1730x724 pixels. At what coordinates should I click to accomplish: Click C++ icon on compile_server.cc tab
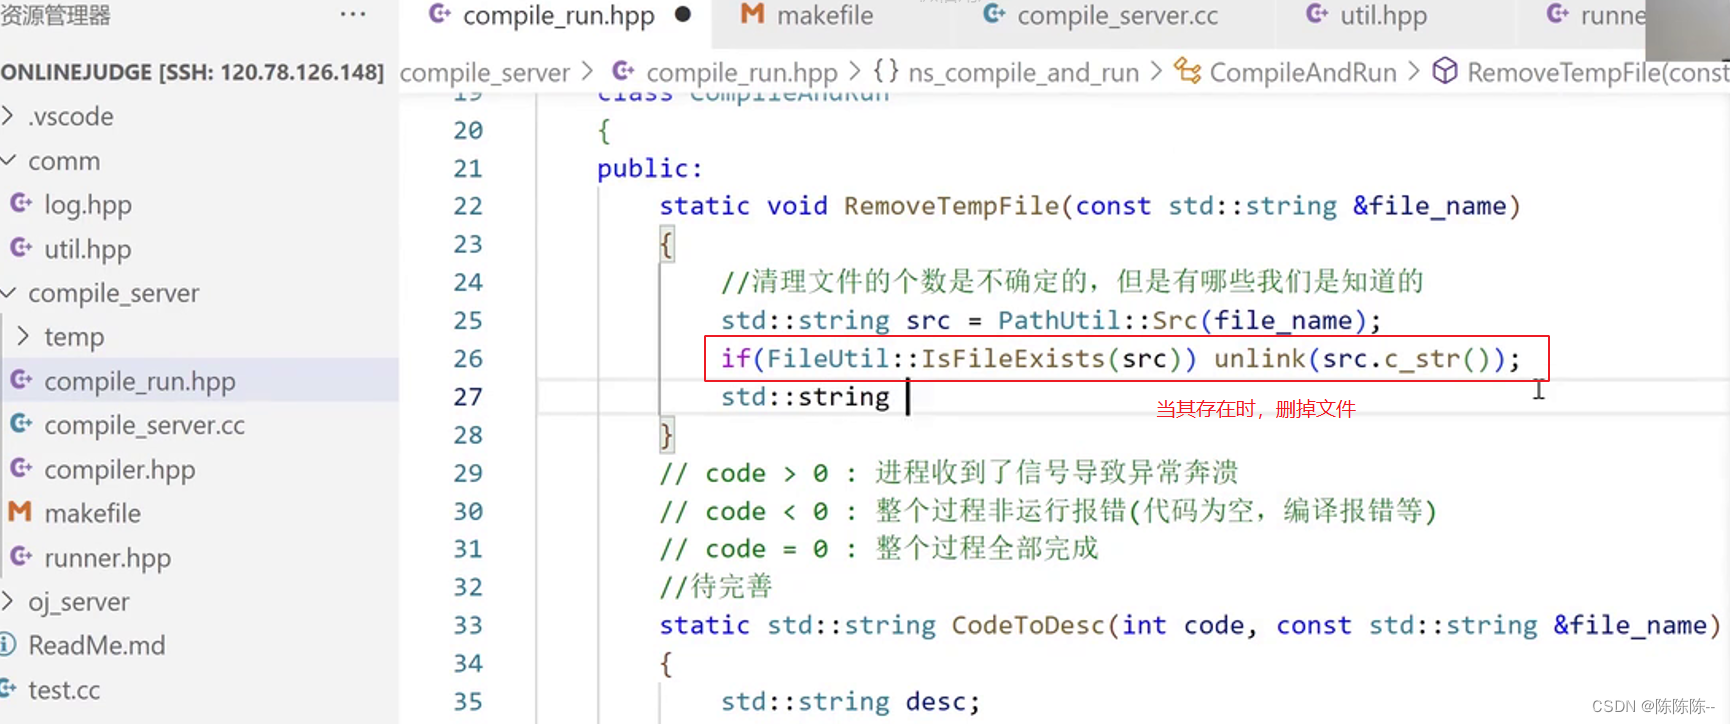coord(994,14)
